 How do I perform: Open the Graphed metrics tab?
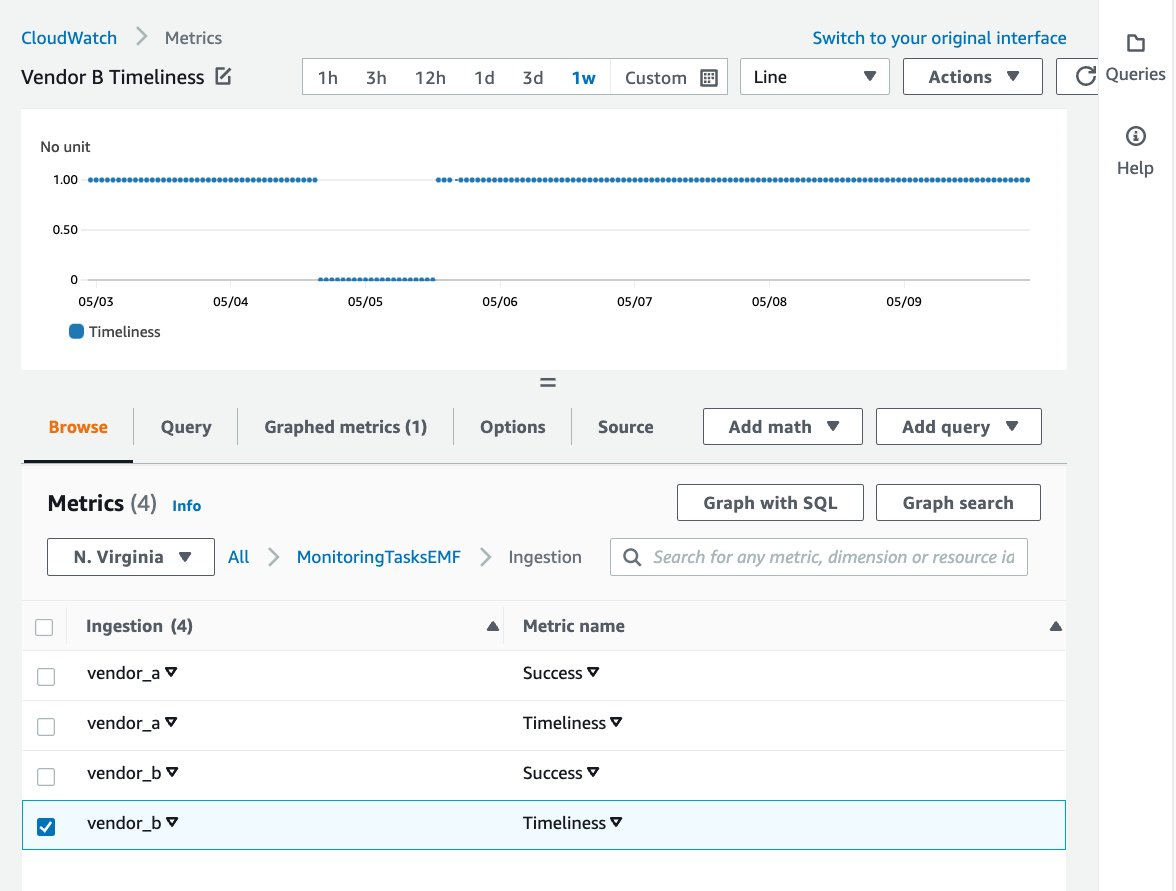pyautogui.click(x=344, y=427)
